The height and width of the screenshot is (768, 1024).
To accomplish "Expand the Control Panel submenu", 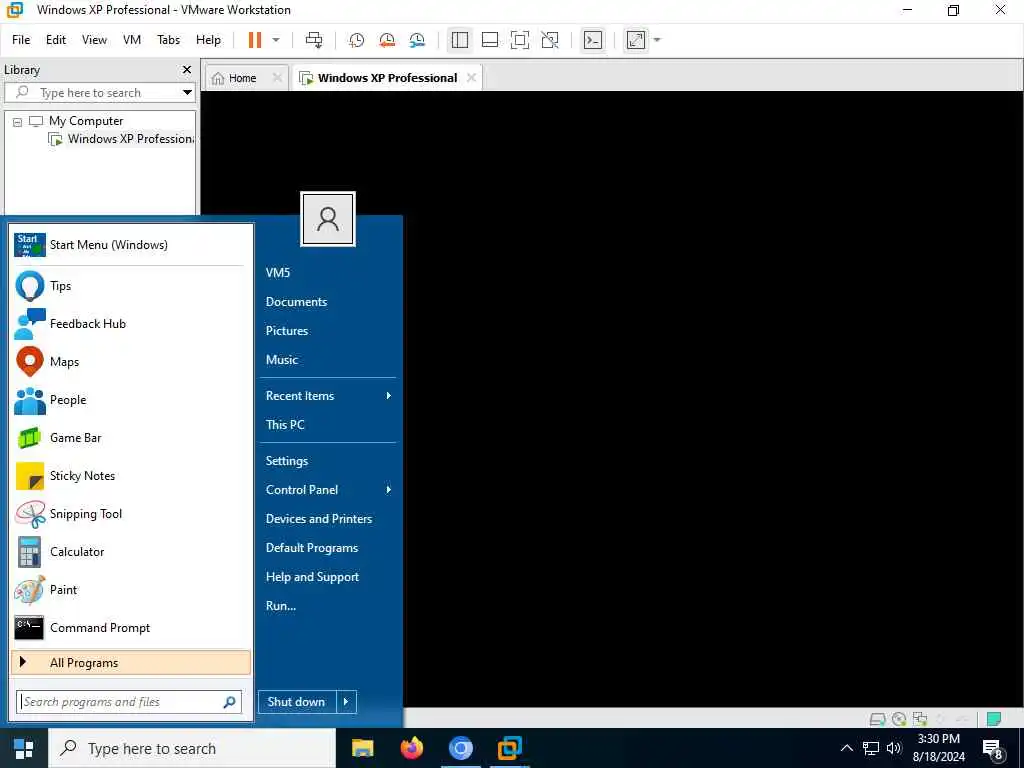I will 328,490.
